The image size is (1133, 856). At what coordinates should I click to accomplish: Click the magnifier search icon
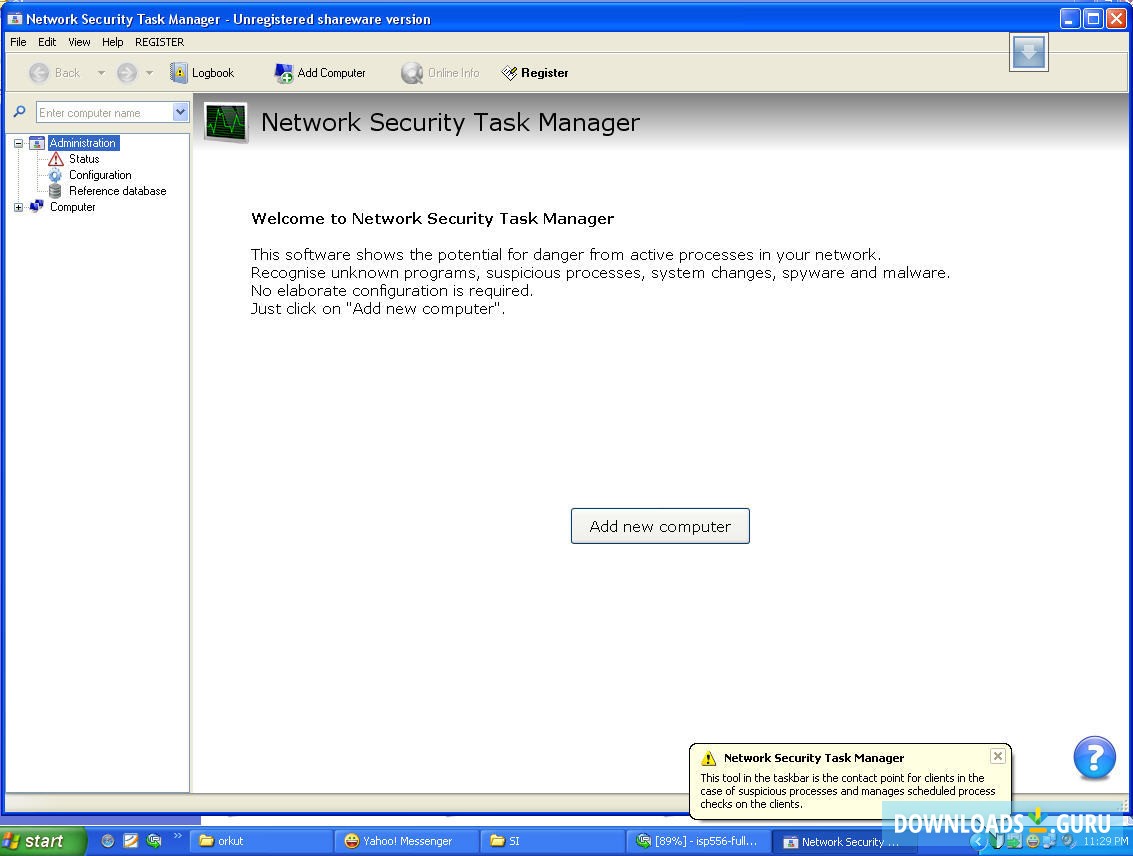[20, 112]
